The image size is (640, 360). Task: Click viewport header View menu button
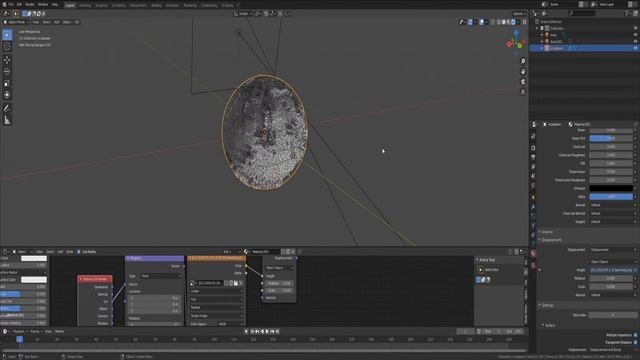tap(36, 22)
